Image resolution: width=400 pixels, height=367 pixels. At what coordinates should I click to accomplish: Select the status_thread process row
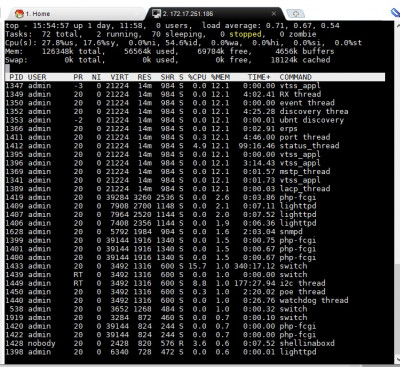pos(195,146)
